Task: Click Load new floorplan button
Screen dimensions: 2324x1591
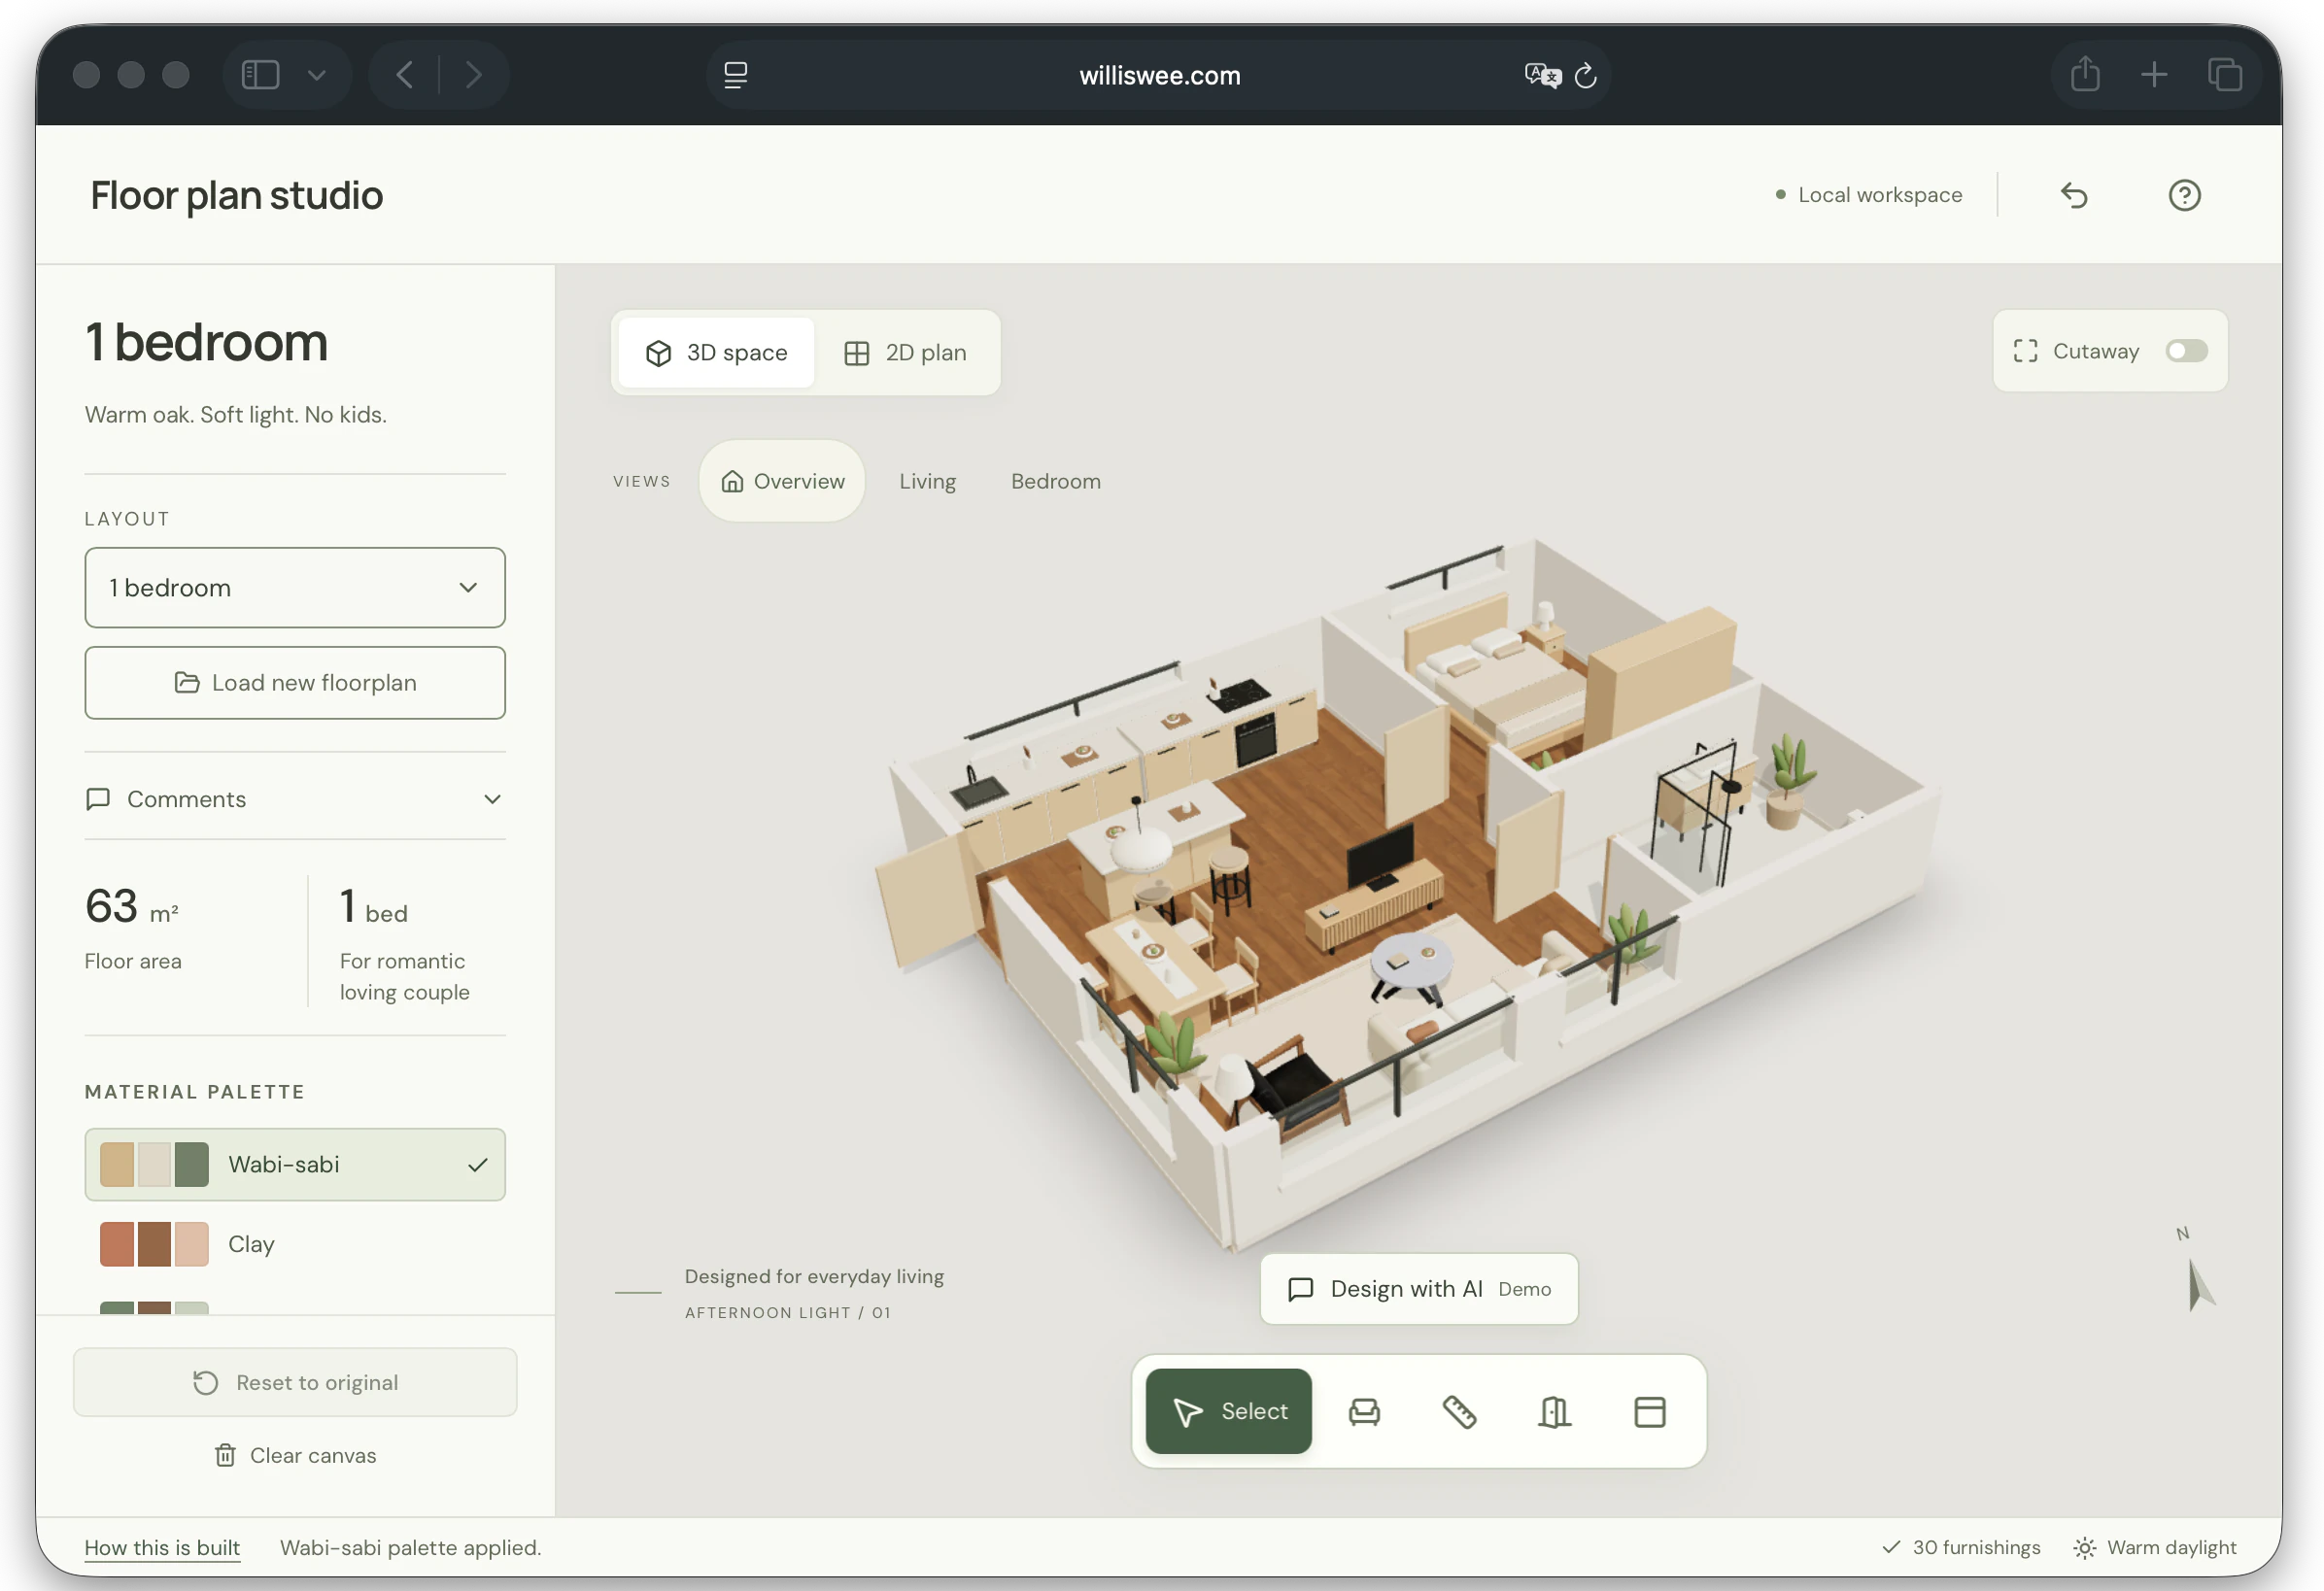Action: [295, 683]
